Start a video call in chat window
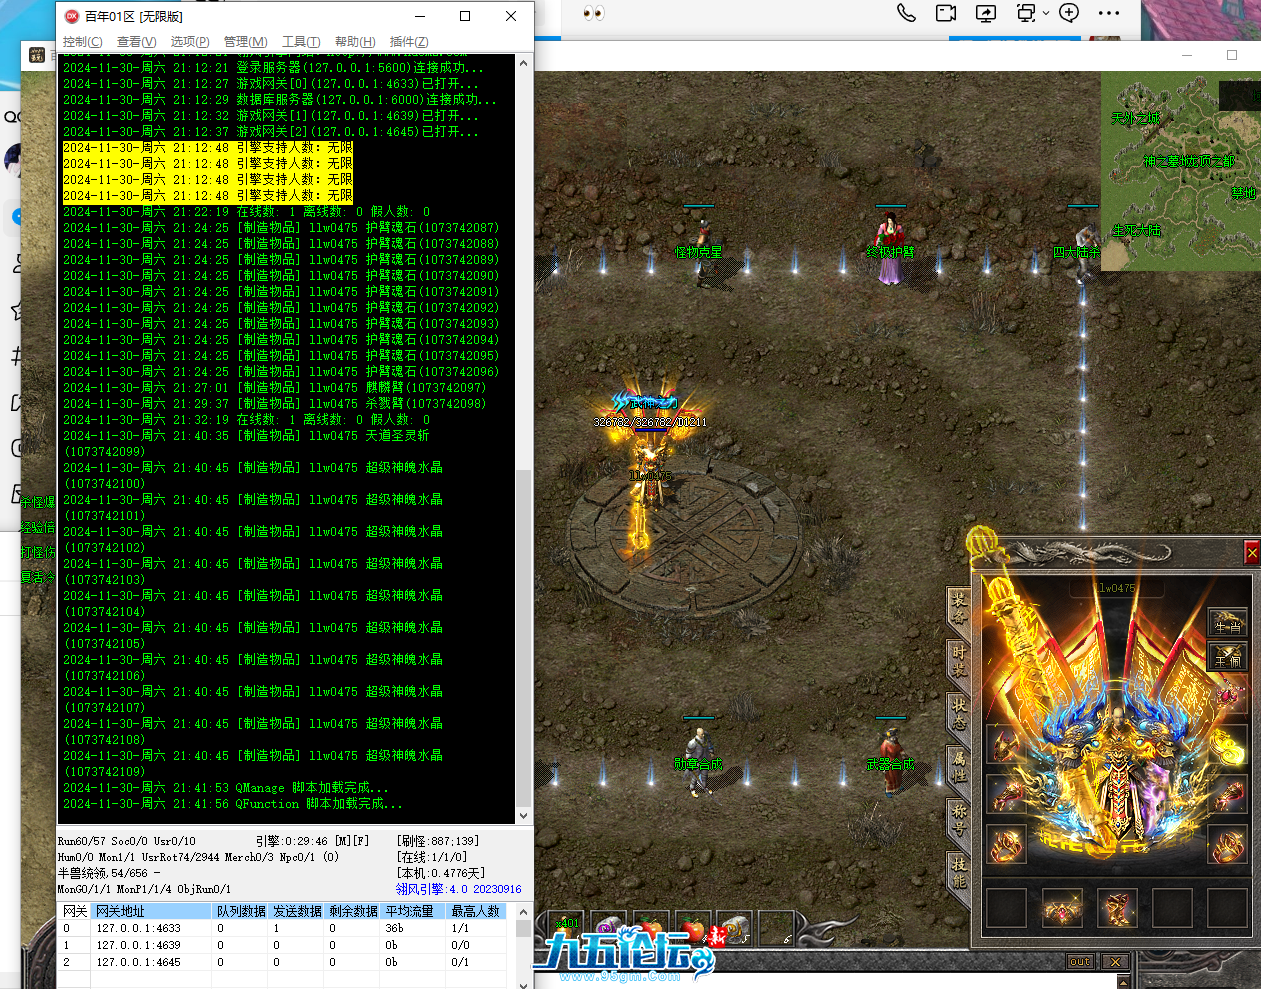The image size is (1261, 989). tap(946, 13)
